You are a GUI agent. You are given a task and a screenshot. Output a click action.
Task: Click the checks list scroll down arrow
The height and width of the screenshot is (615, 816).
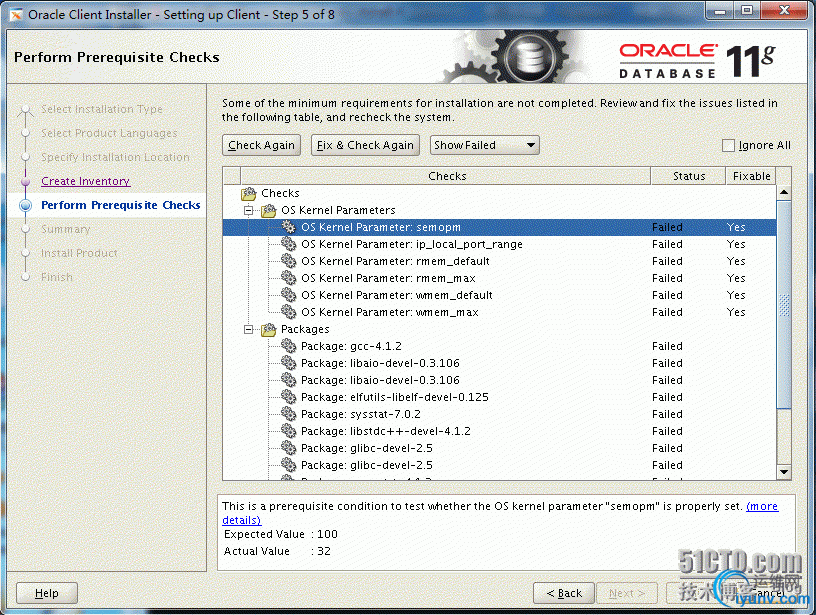point(784,472)
